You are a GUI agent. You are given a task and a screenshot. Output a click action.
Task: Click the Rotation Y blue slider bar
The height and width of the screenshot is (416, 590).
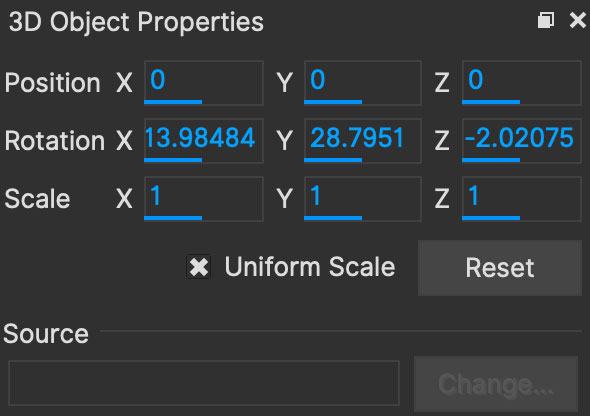tap(333, 160)
